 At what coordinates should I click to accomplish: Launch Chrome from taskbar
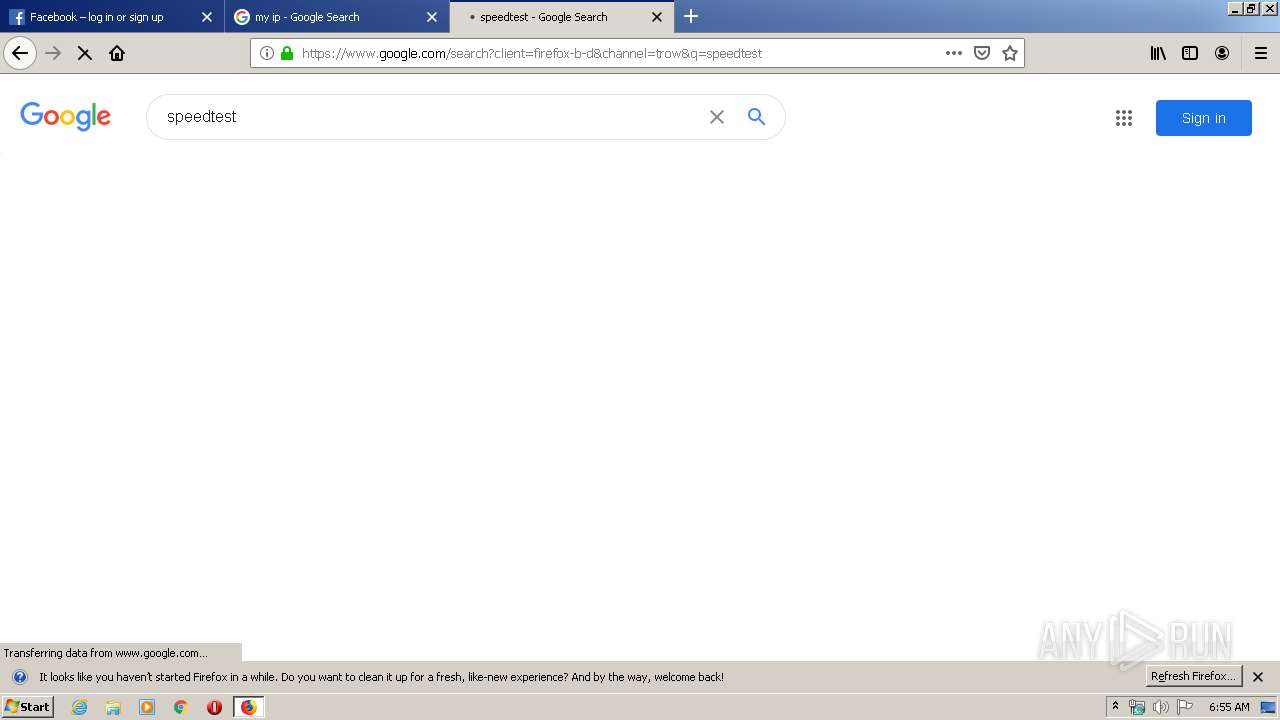point(181,707)
